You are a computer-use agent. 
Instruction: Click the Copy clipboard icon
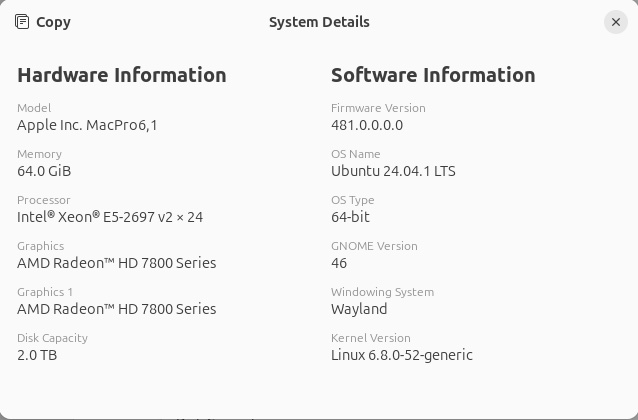[22, 22]
